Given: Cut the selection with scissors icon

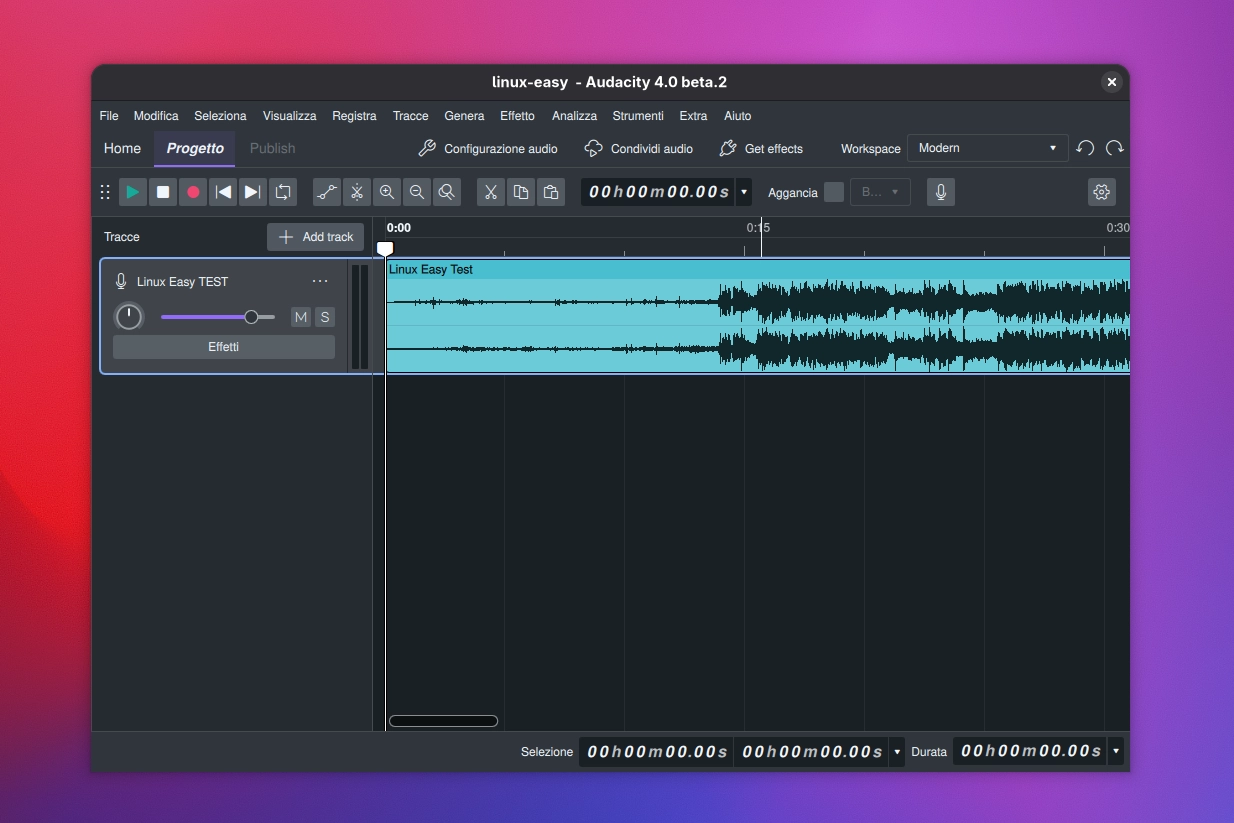Looking at the screenshot, I should [x=491, y=192].
